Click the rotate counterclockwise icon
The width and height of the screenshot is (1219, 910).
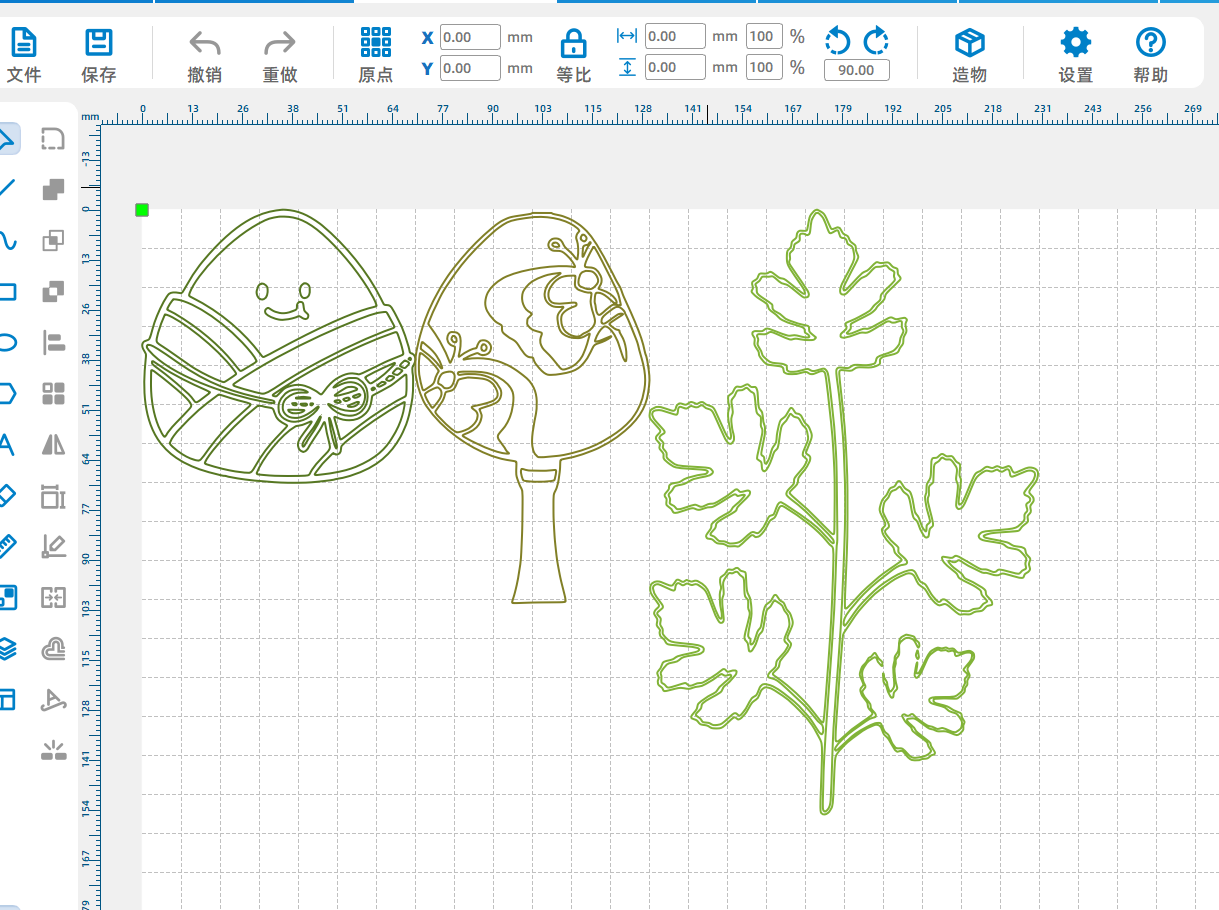837,41
